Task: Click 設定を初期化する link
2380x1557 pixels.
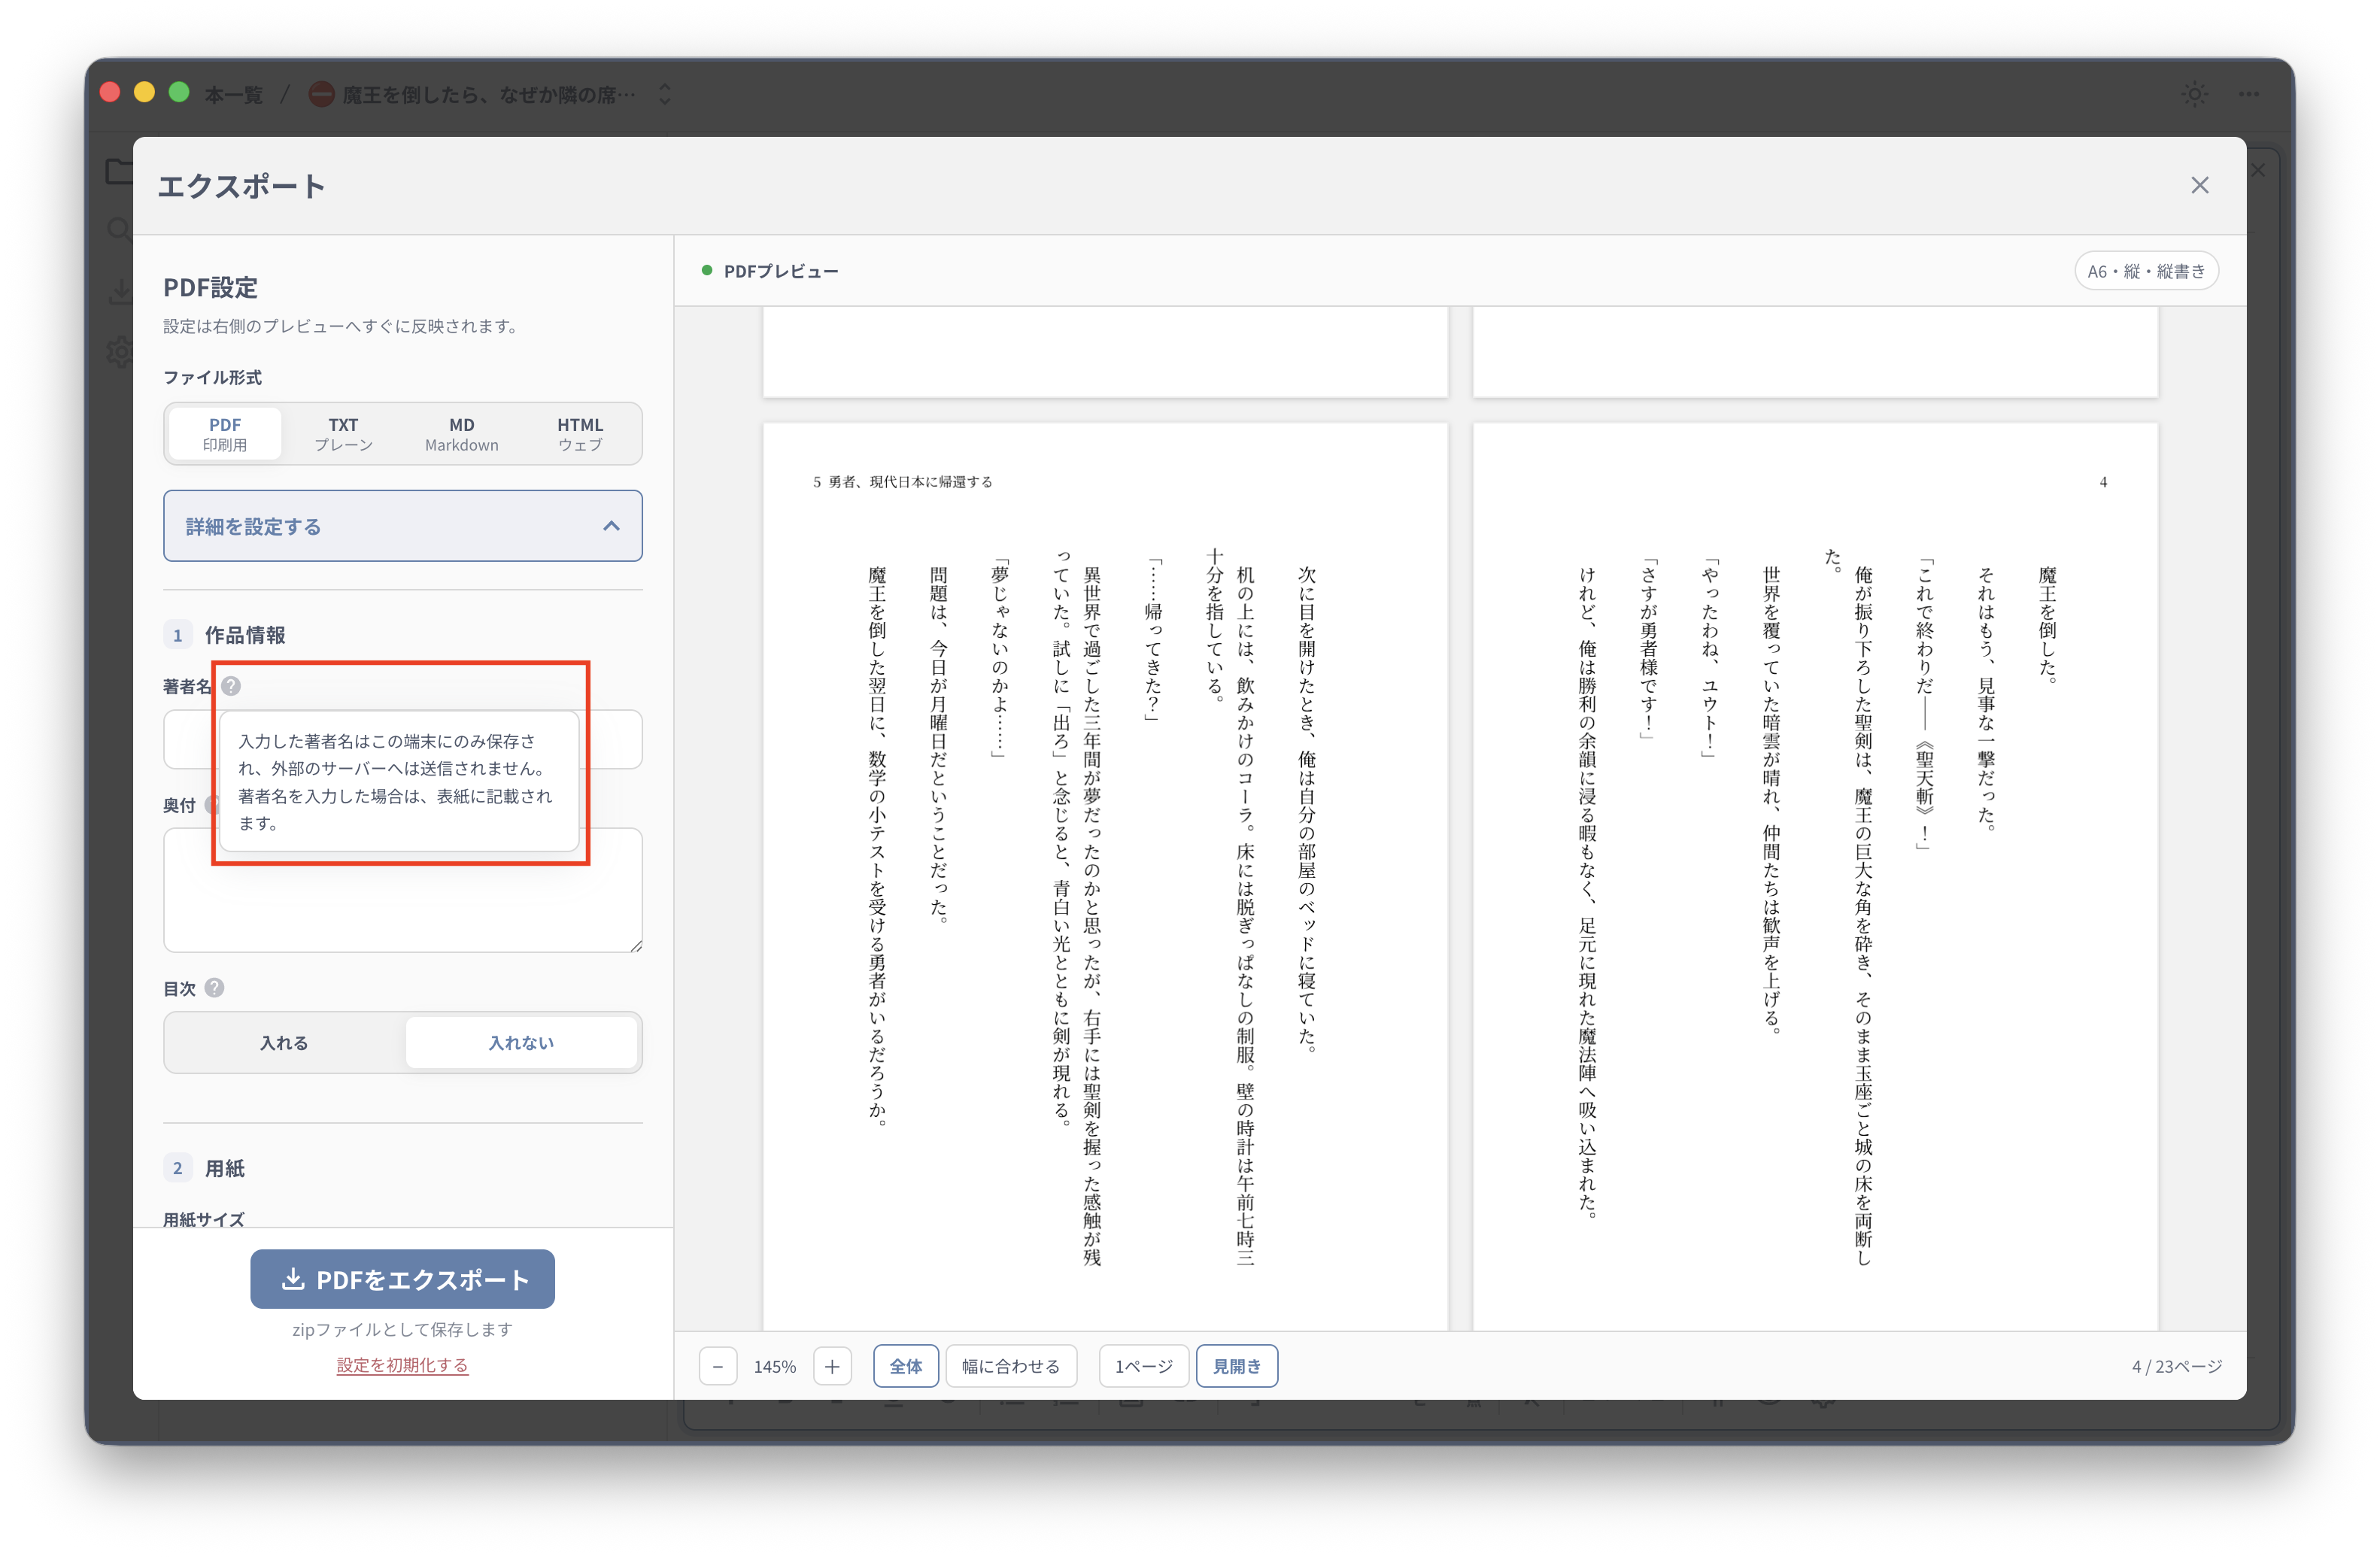Action: click(402, 1365)
